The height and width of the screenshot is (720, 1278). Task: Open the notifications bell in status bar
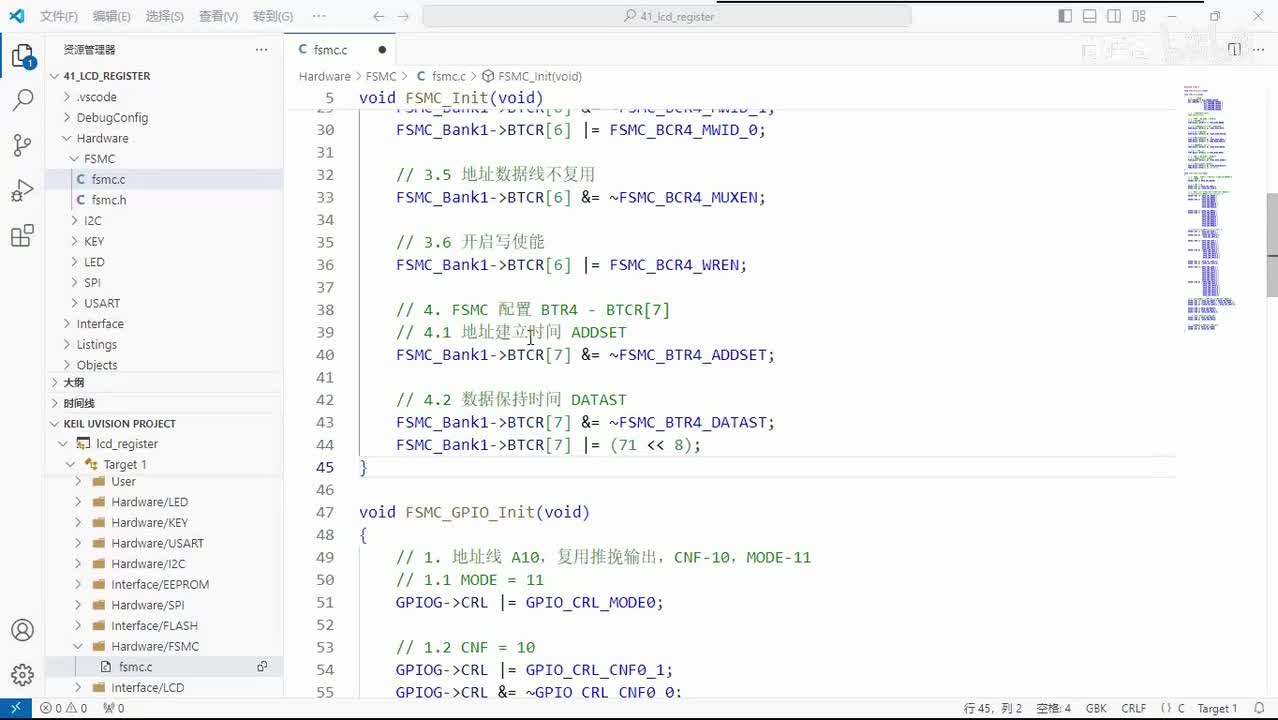point(1260,708)
